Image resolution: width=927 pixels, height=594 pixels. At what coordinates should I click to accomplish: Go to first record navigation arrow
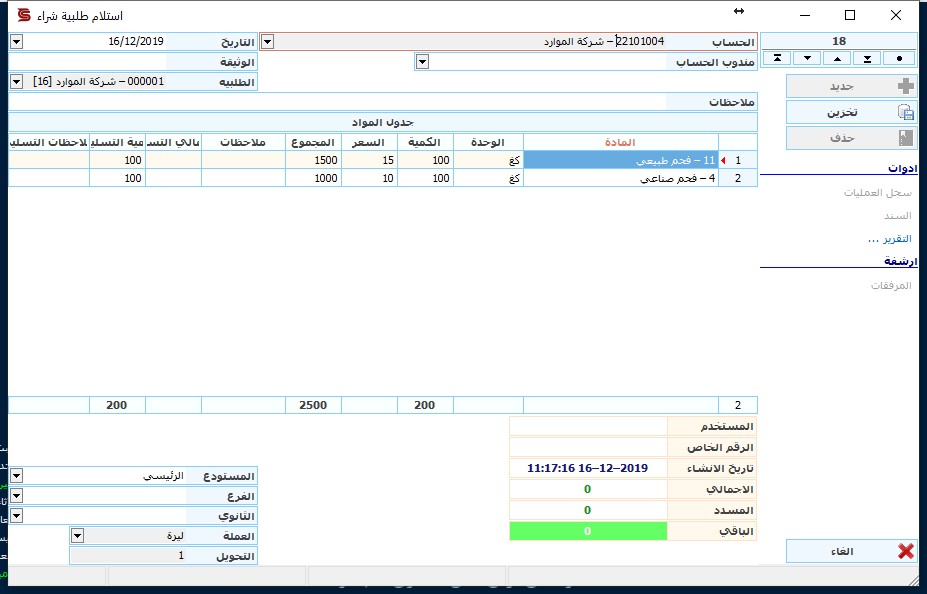coord(777,58)
